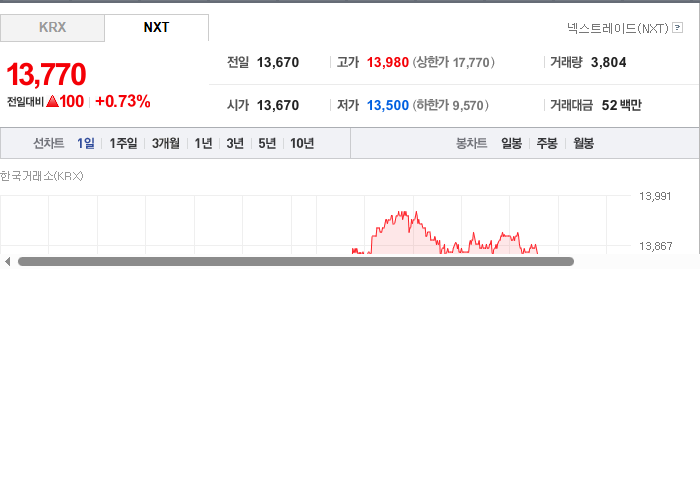Screen dimensions: 700x490
Task: Click the 한국거래소(KRX) chart label
Action: click(42, 176)
